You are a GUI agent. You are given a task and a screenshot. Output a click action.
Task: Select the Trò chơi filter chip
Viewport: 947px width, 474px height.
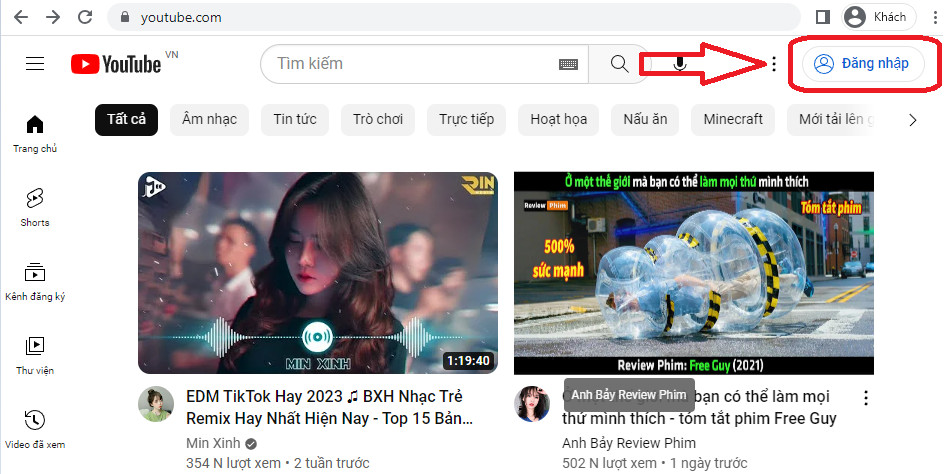378,120
